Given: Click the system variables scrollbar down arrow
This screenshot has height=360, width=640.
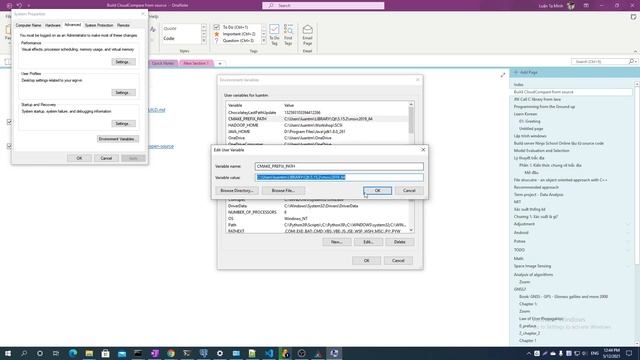Looking at the screenshot, I should pos(411,230).
